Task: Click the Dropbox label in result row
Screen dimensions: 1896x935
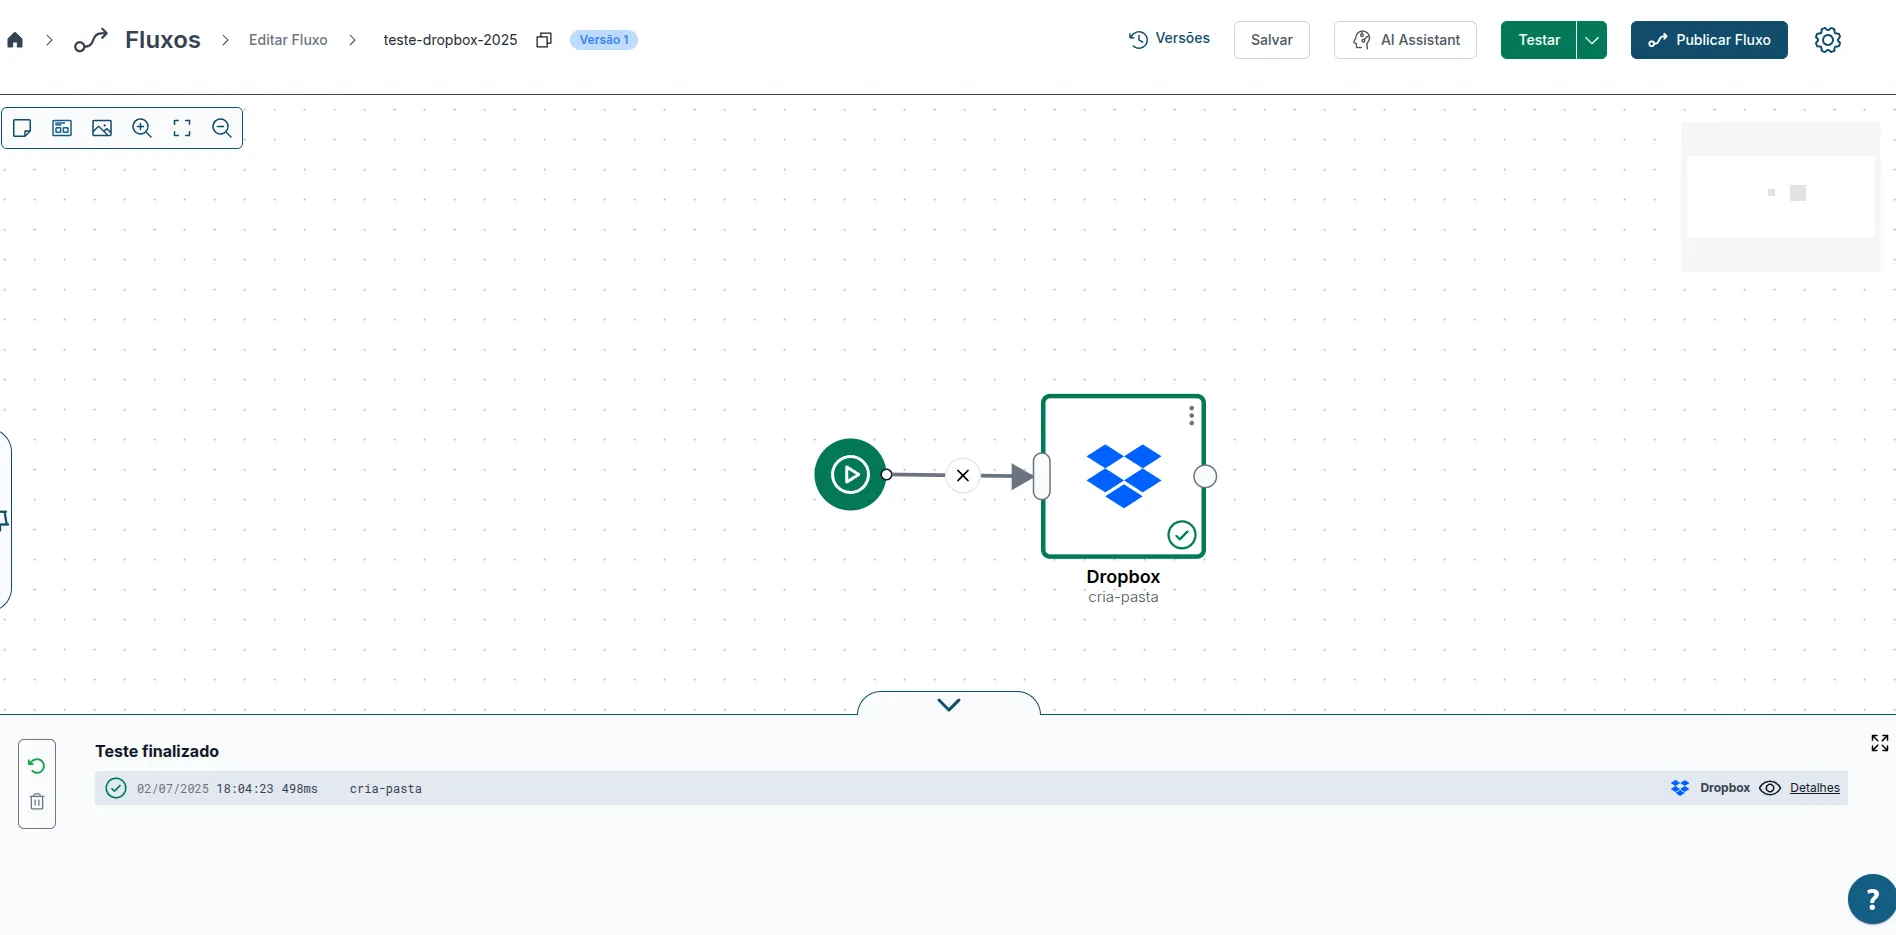Action: (1725, 788)
